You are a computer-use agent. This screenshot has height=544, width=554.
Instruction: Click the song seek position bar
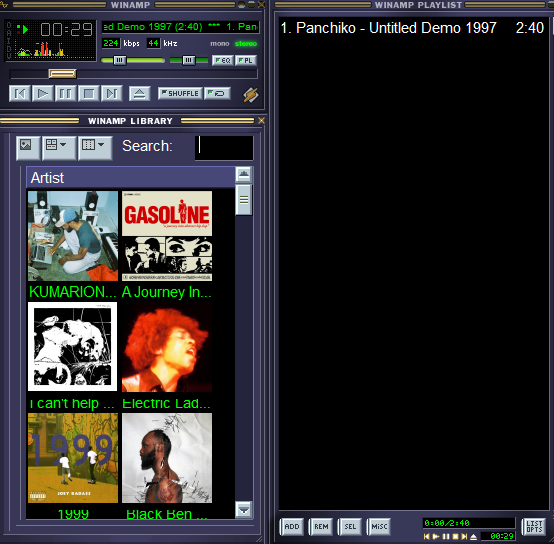point(134,74)
